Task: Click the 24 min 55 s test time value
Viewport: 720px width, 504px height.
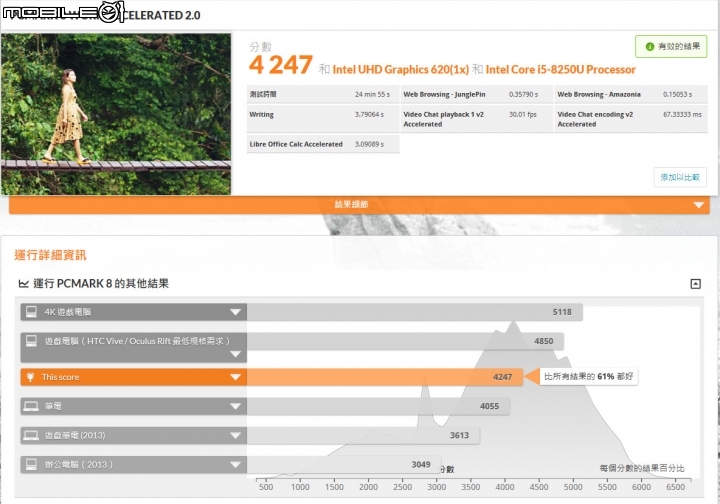Action: click(372, 95)
